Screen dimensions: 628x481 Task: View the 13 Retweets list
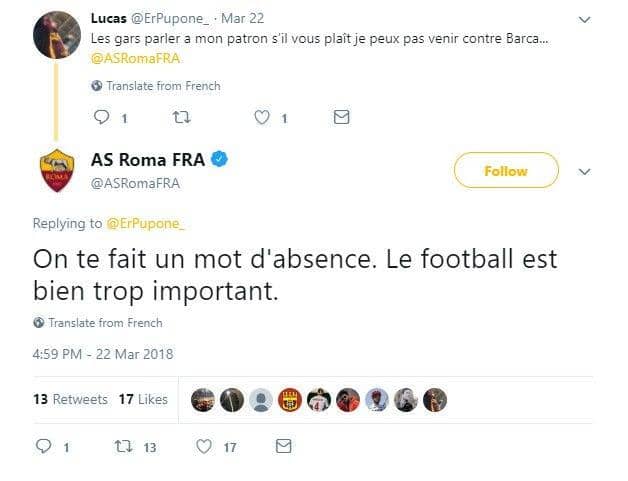click(x=70, y=399)
